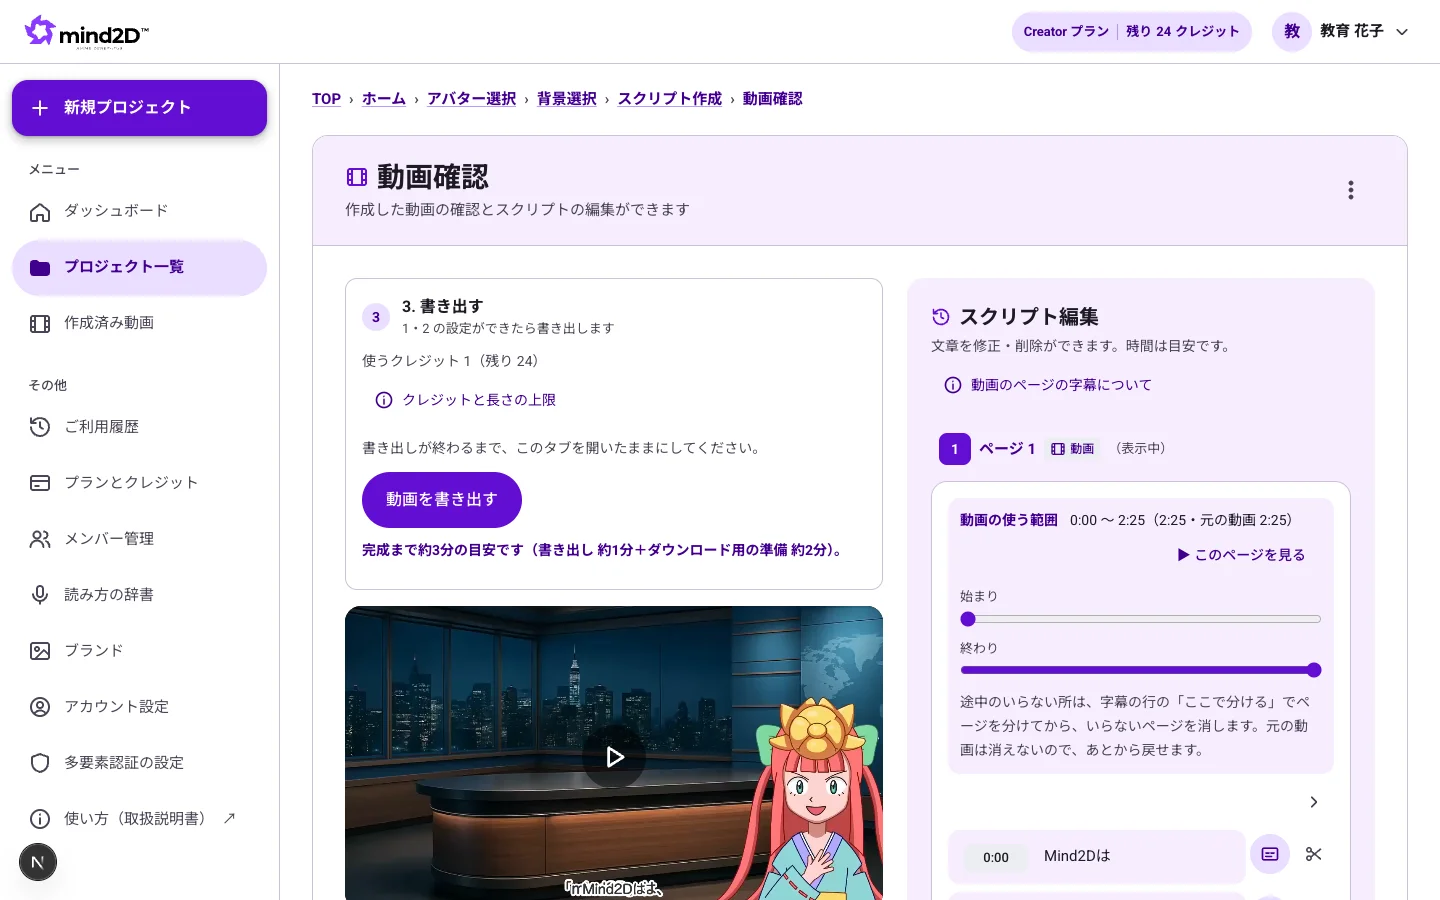Open ダッシュボード in the sidebar
The width and height of the screenshot is (1440, 900).
point(139,211)
